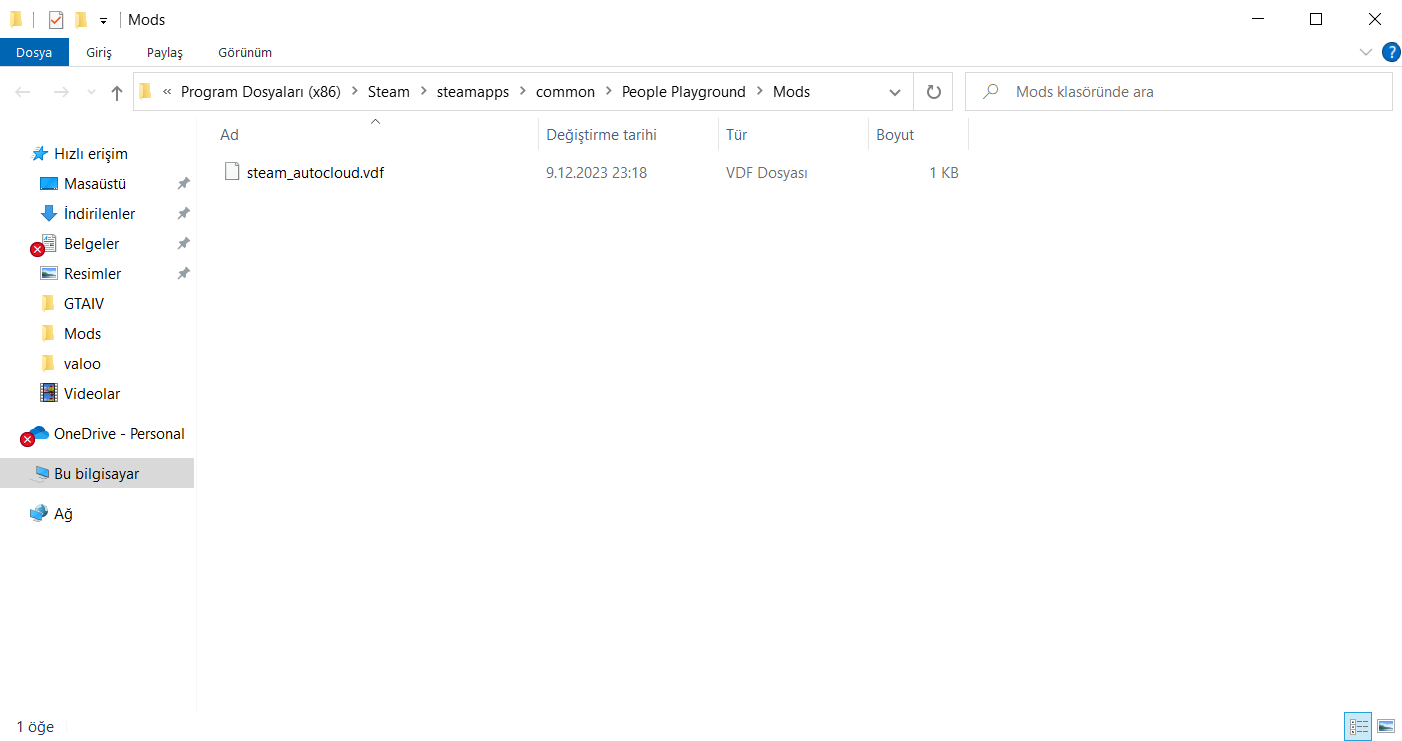Click the date 9.12.2023 23:18 cell
The height and width of the screenshot is (741, 1402).
596,173
